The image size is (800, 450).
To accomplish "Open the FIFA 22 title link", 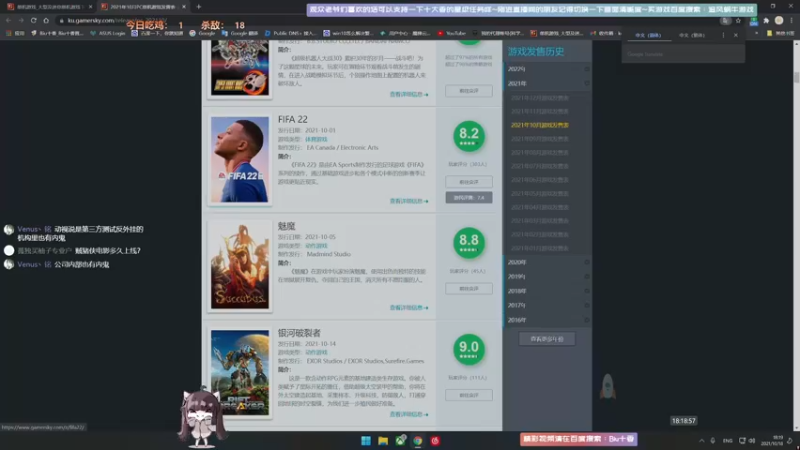I will pyautogui.click(x=292, y=119).
